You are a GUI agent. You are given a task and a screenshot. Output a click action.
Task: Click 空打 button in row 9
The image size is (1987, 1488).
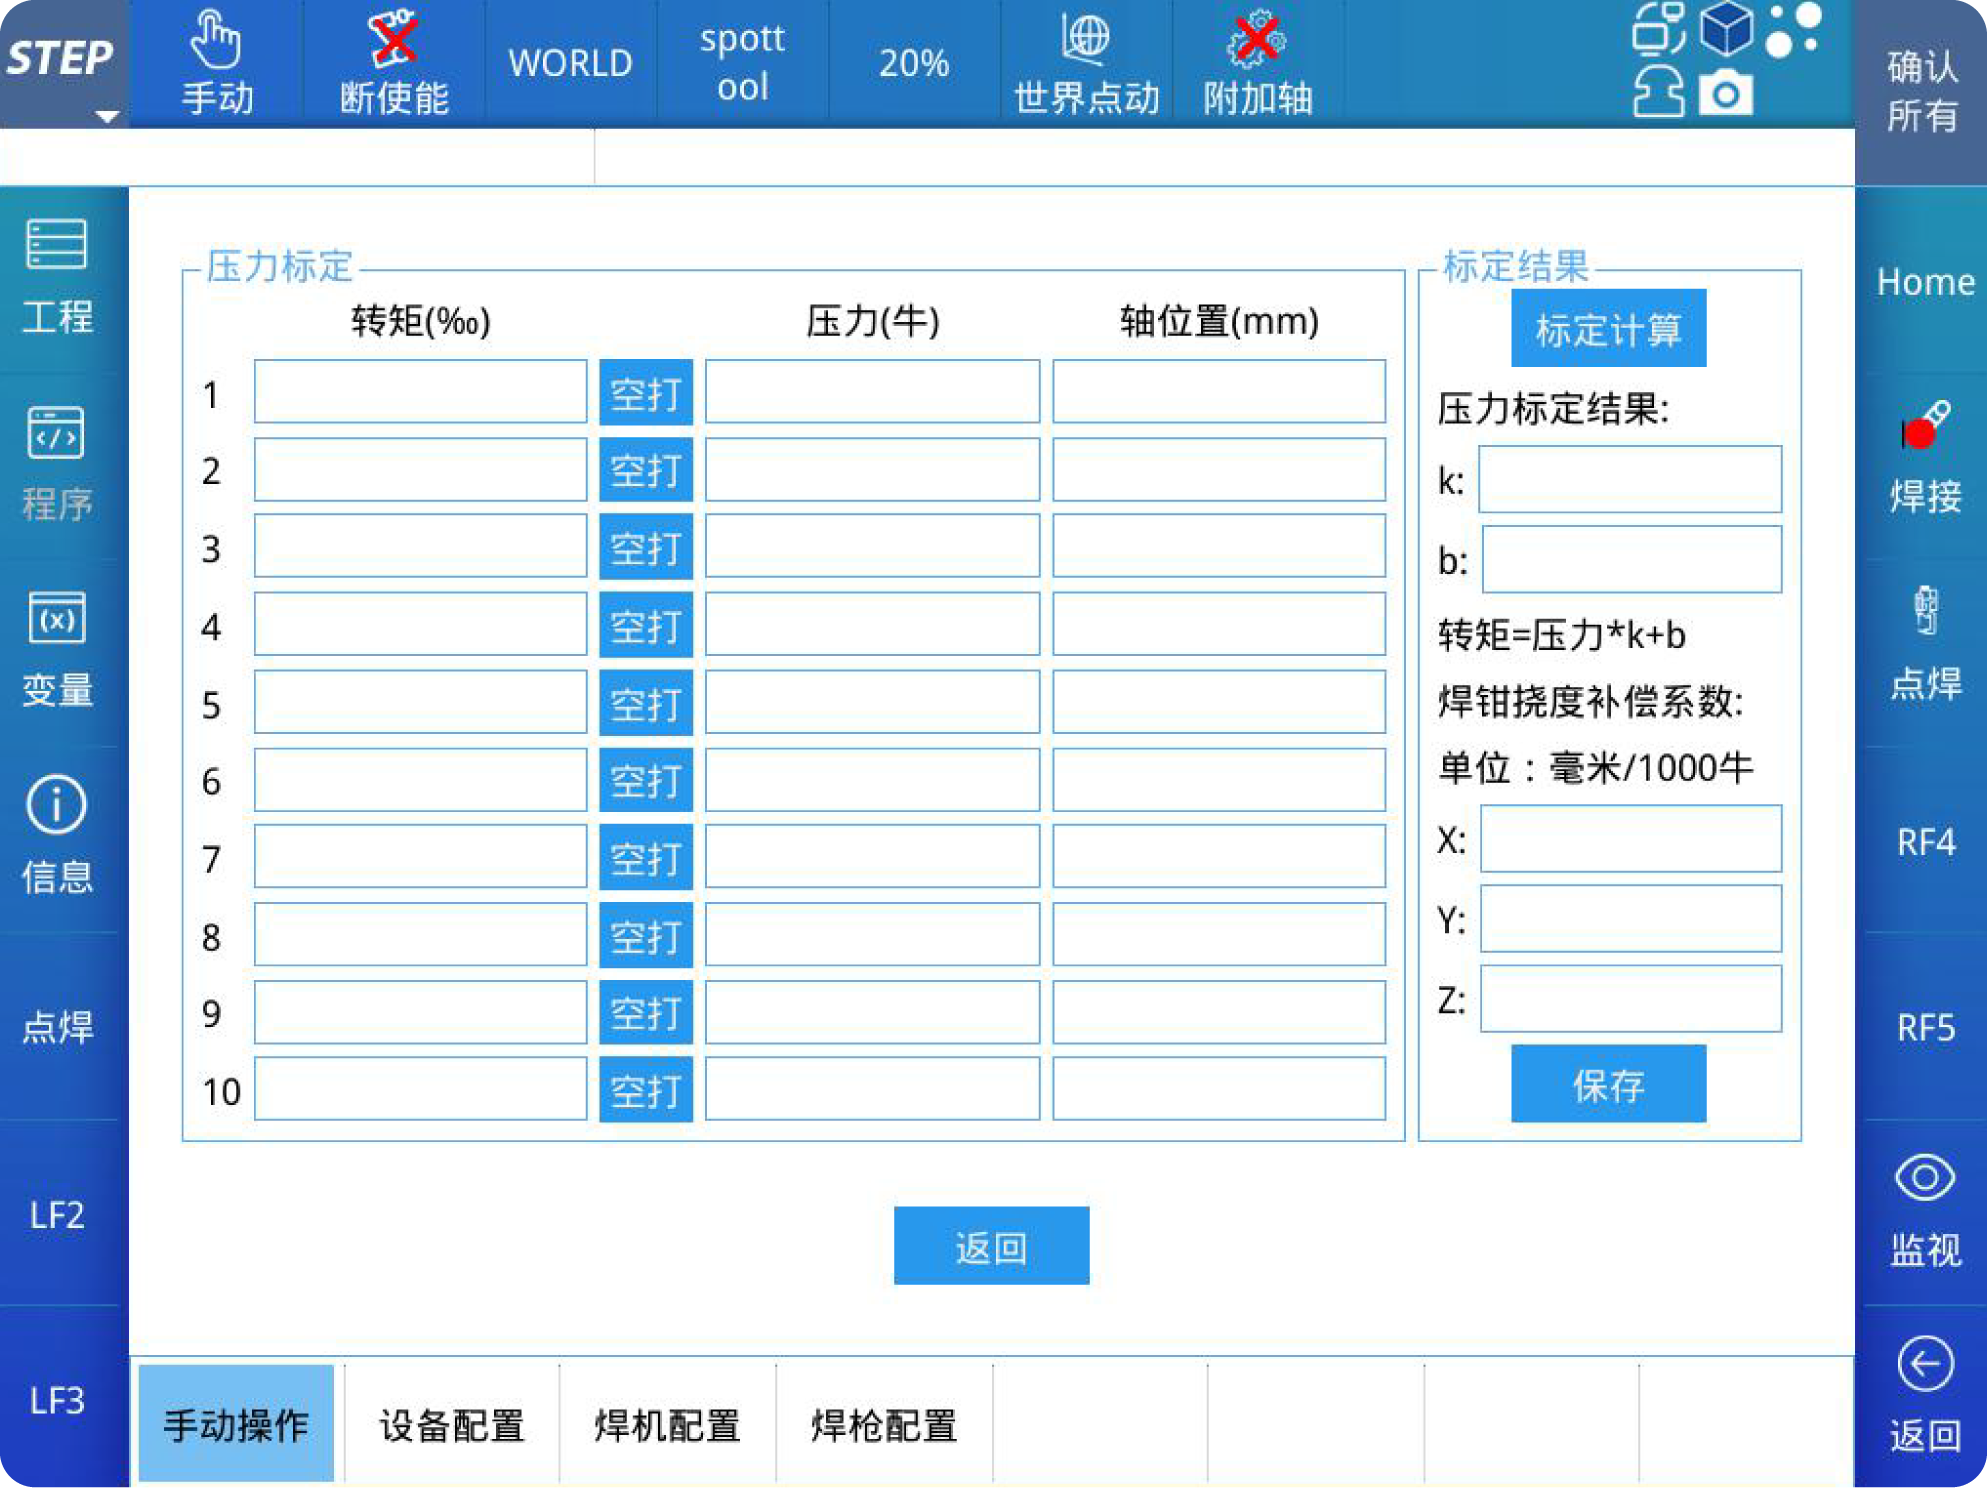point(646,1013)
